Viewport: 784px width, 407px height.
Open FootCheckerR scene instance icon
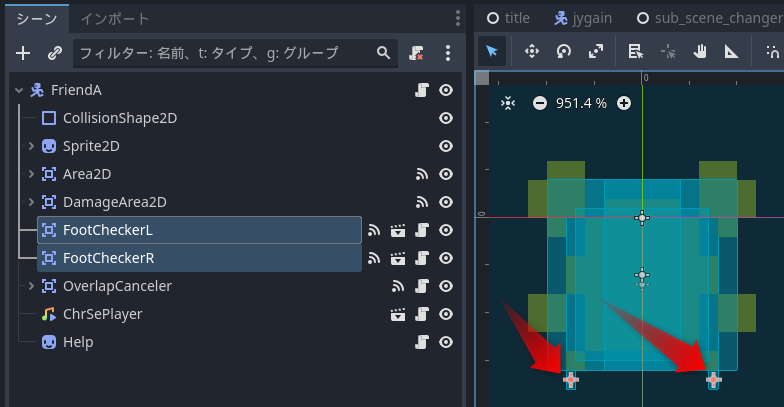[x=398, y=258]
